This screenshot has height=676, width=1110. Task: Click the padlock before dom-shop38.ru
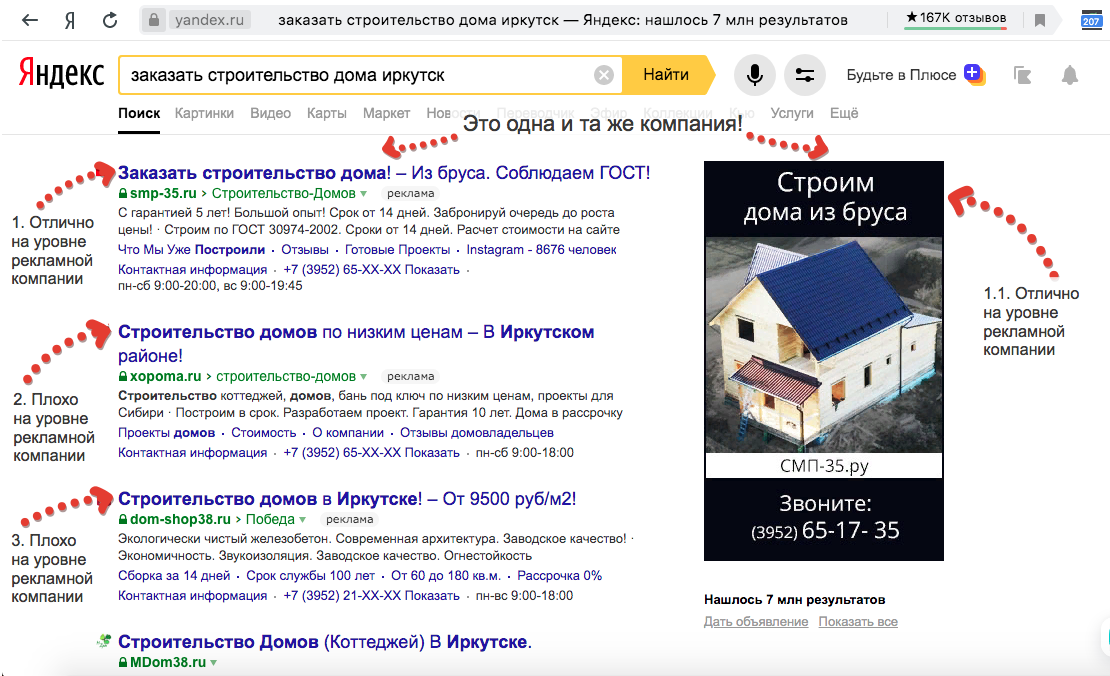coord(123,520)
